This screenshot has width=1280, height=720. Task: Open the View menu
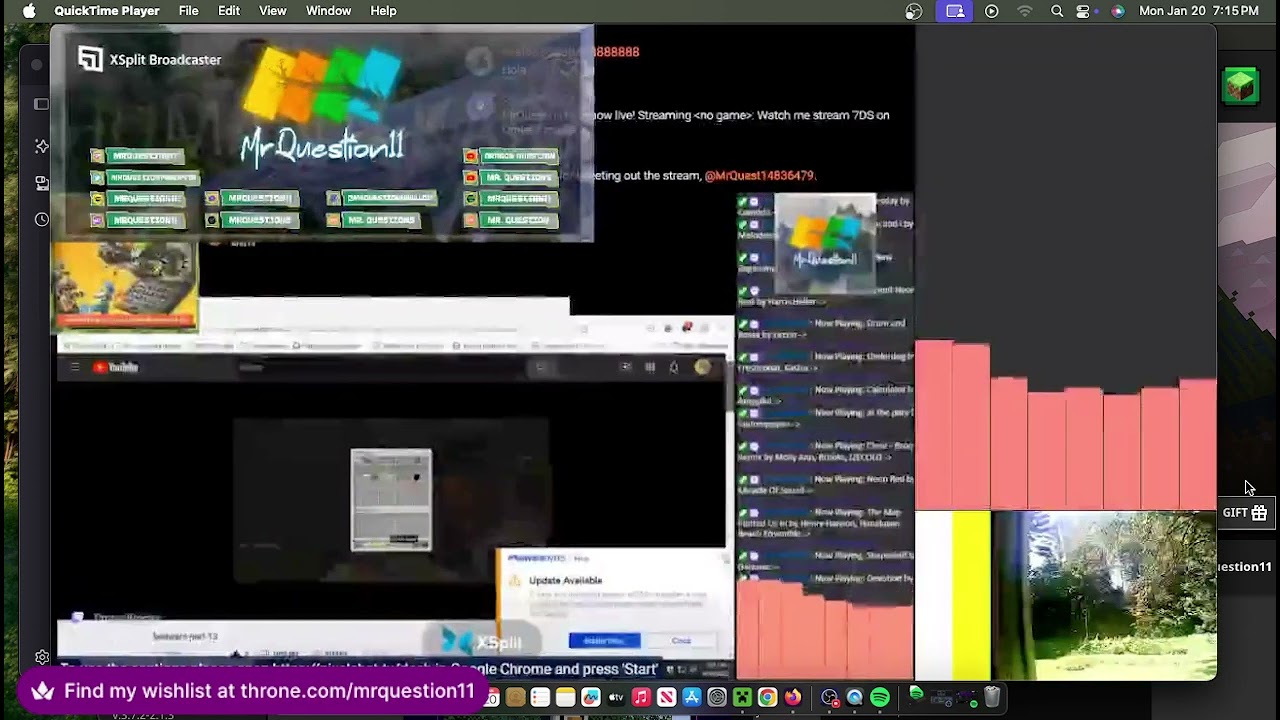pyautogui.click(x=273, y=11)
